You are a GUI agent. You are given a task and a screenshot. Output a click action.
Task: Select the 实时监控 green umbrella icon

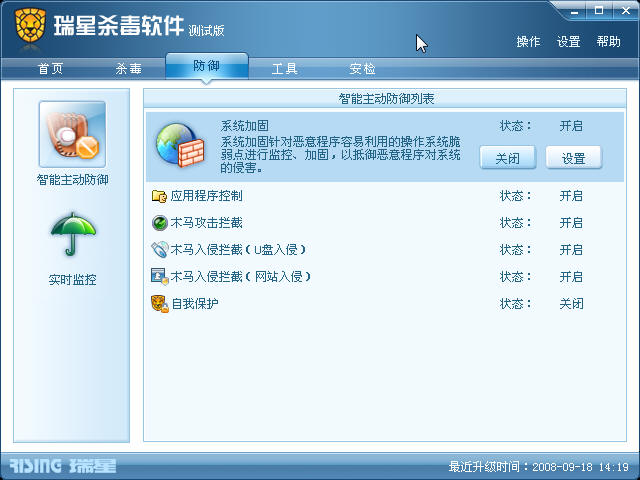(73, 234)
